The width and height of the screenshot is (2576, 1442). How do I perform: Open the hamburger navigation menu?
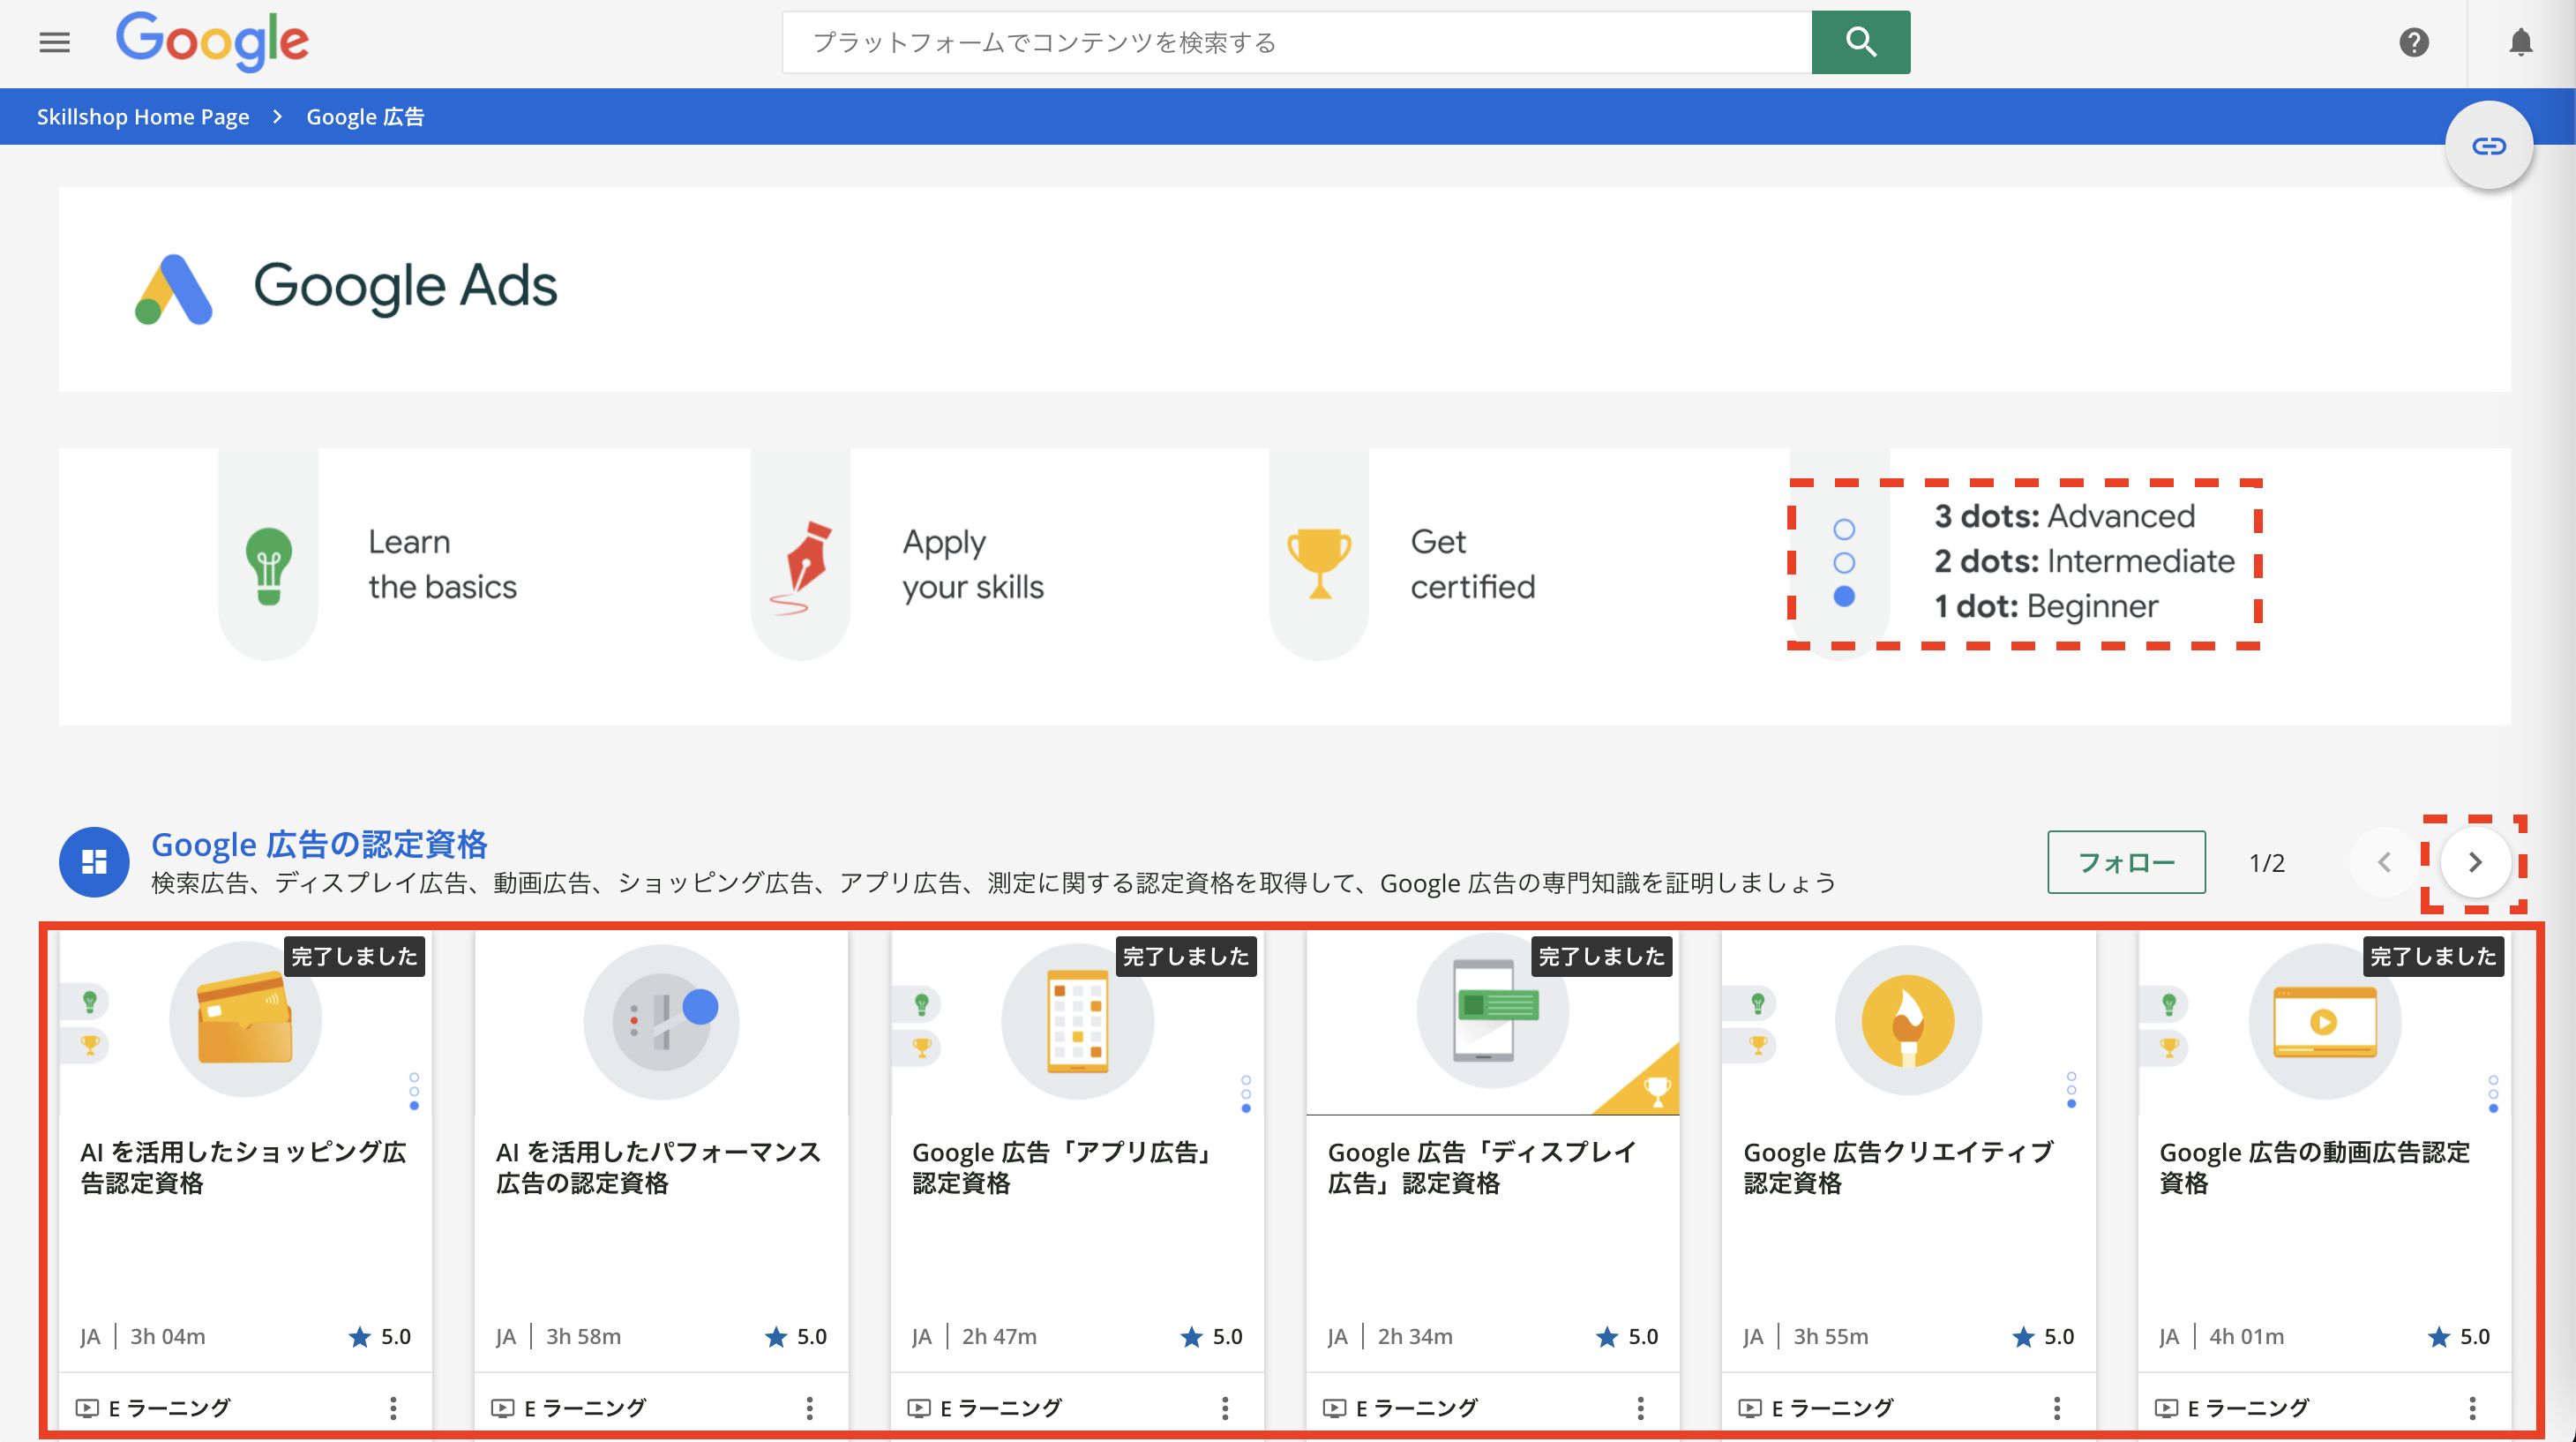pyautogui.click(x=54, y=42)
